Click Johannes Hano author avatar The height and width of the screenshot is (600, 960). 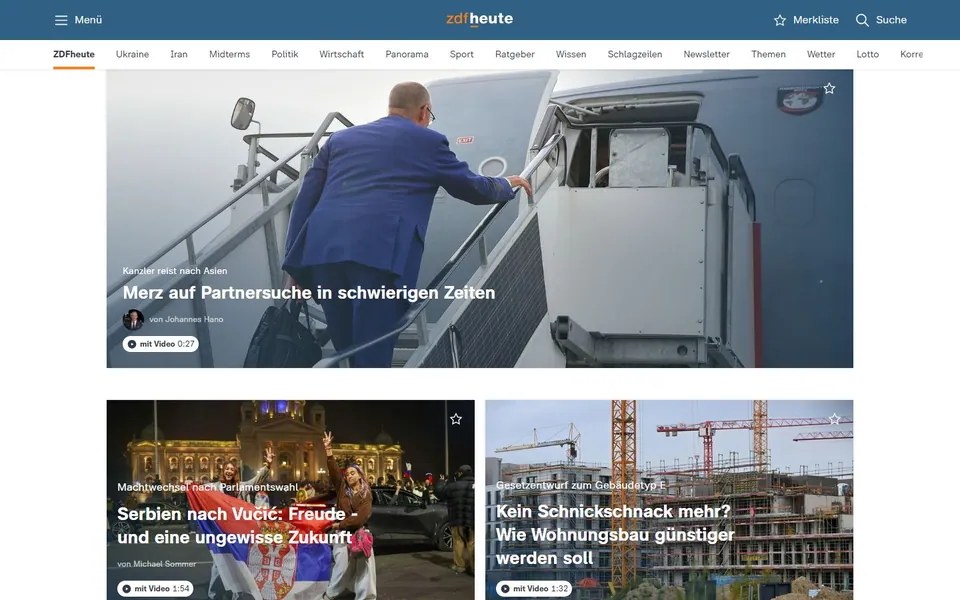coord(133,319)
